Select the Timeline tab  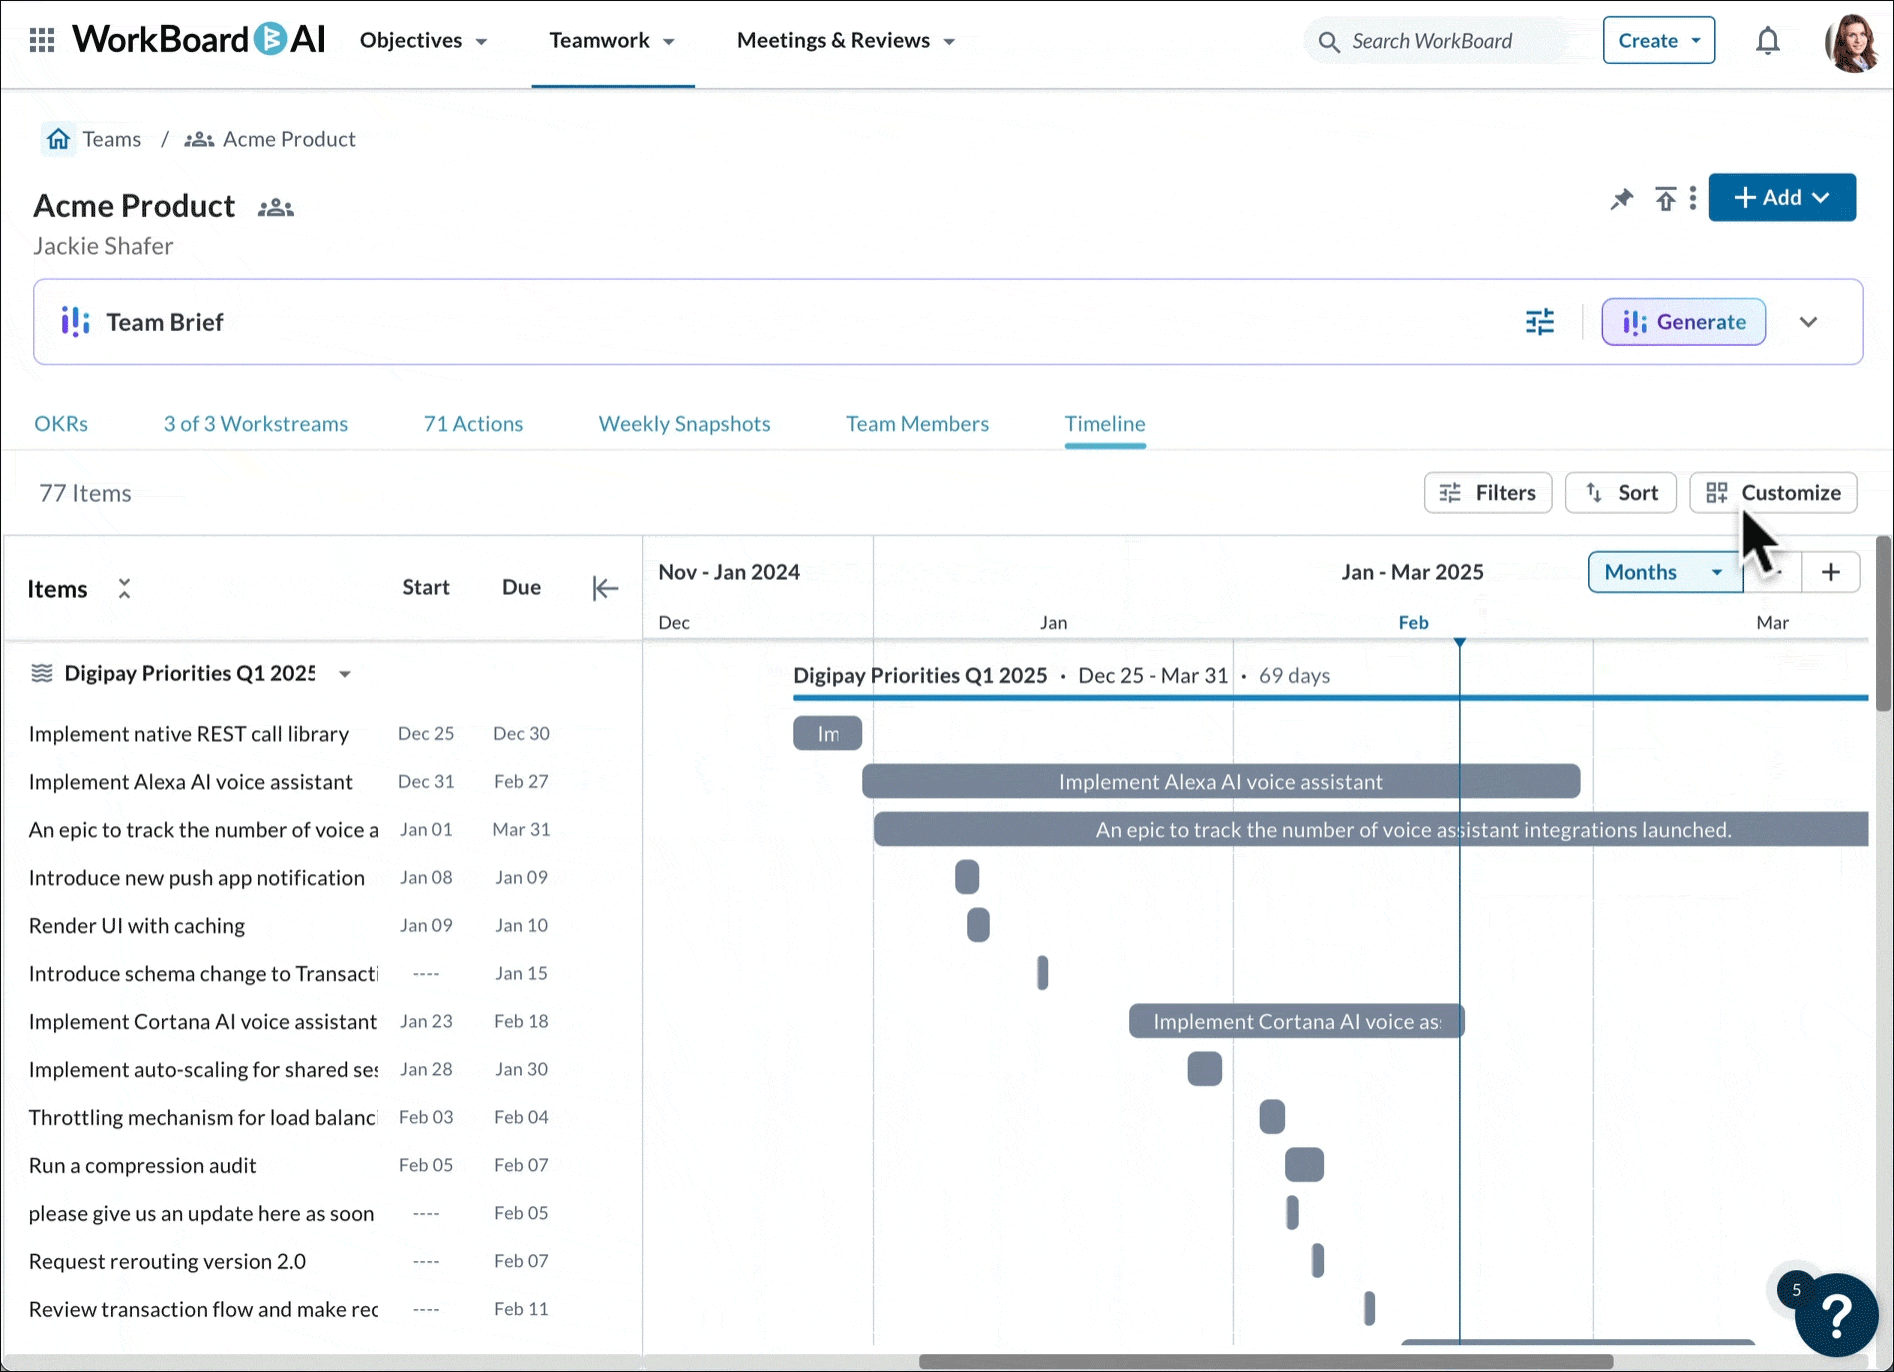click(1105, 424)
